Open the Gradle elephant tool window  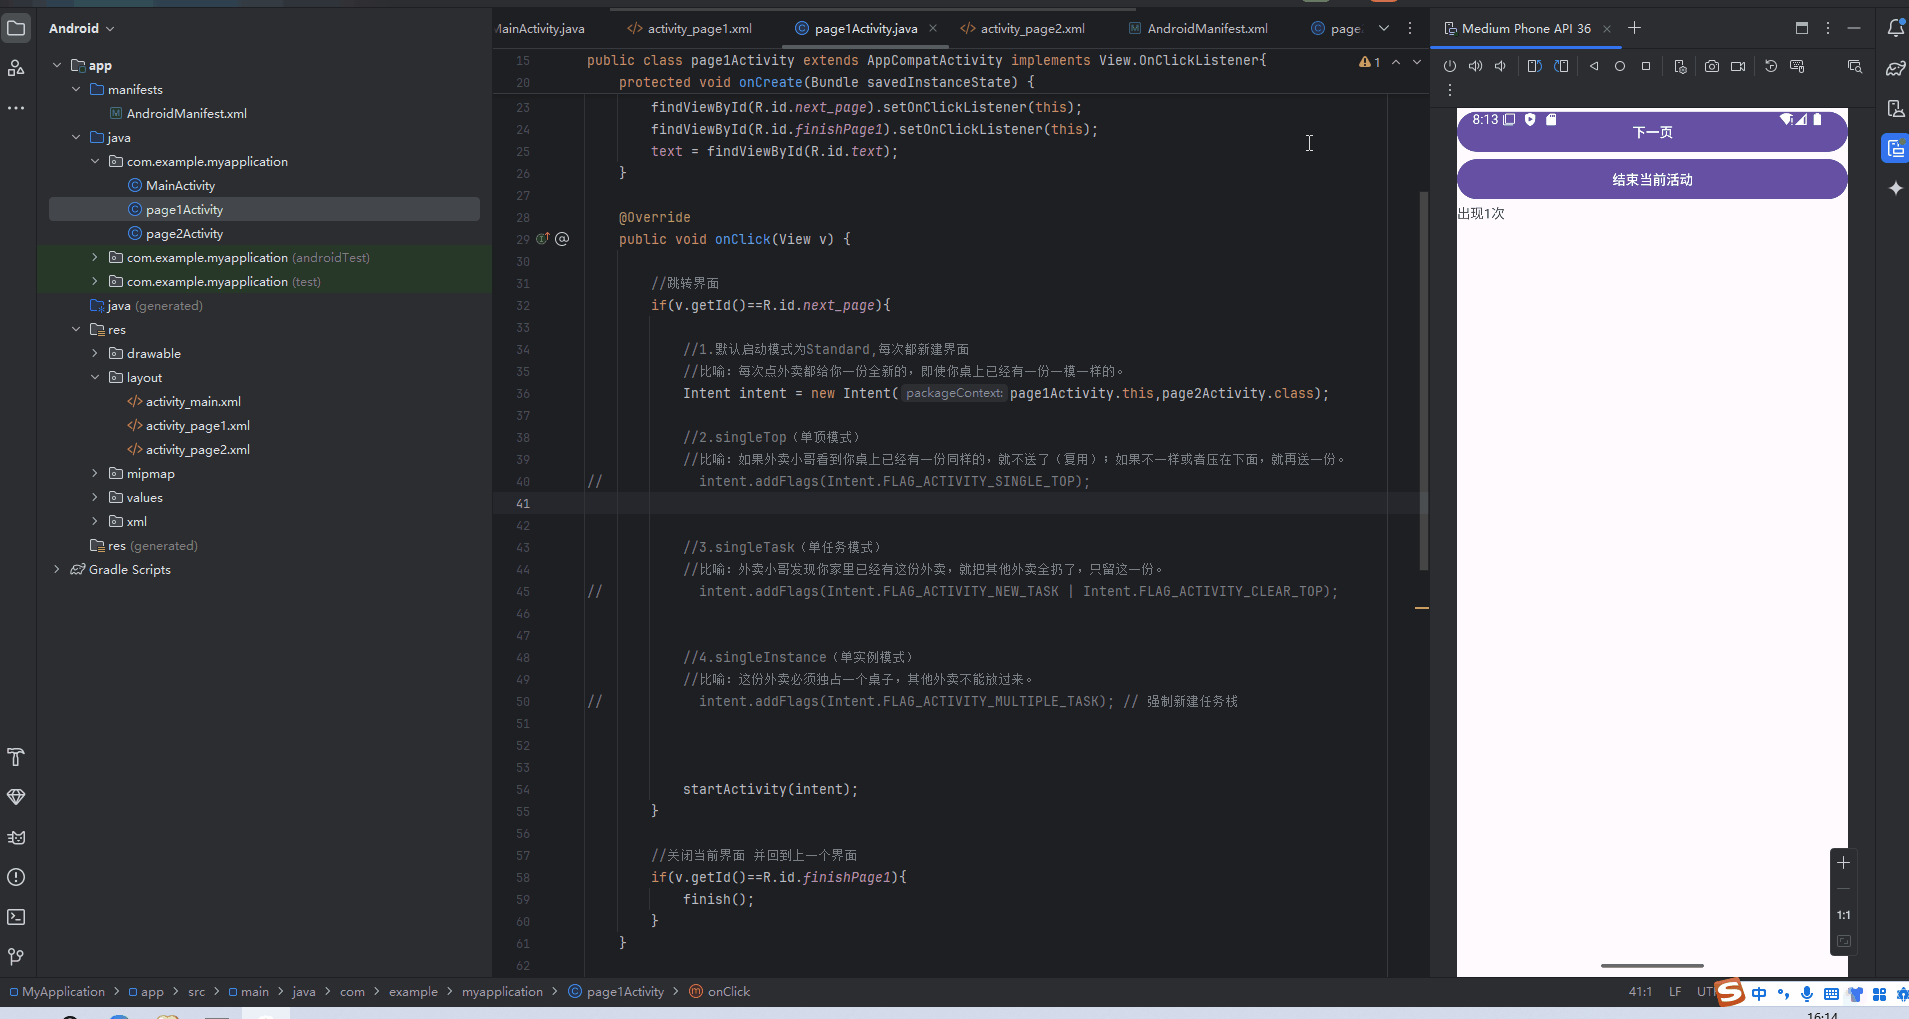coord(1895,68)
